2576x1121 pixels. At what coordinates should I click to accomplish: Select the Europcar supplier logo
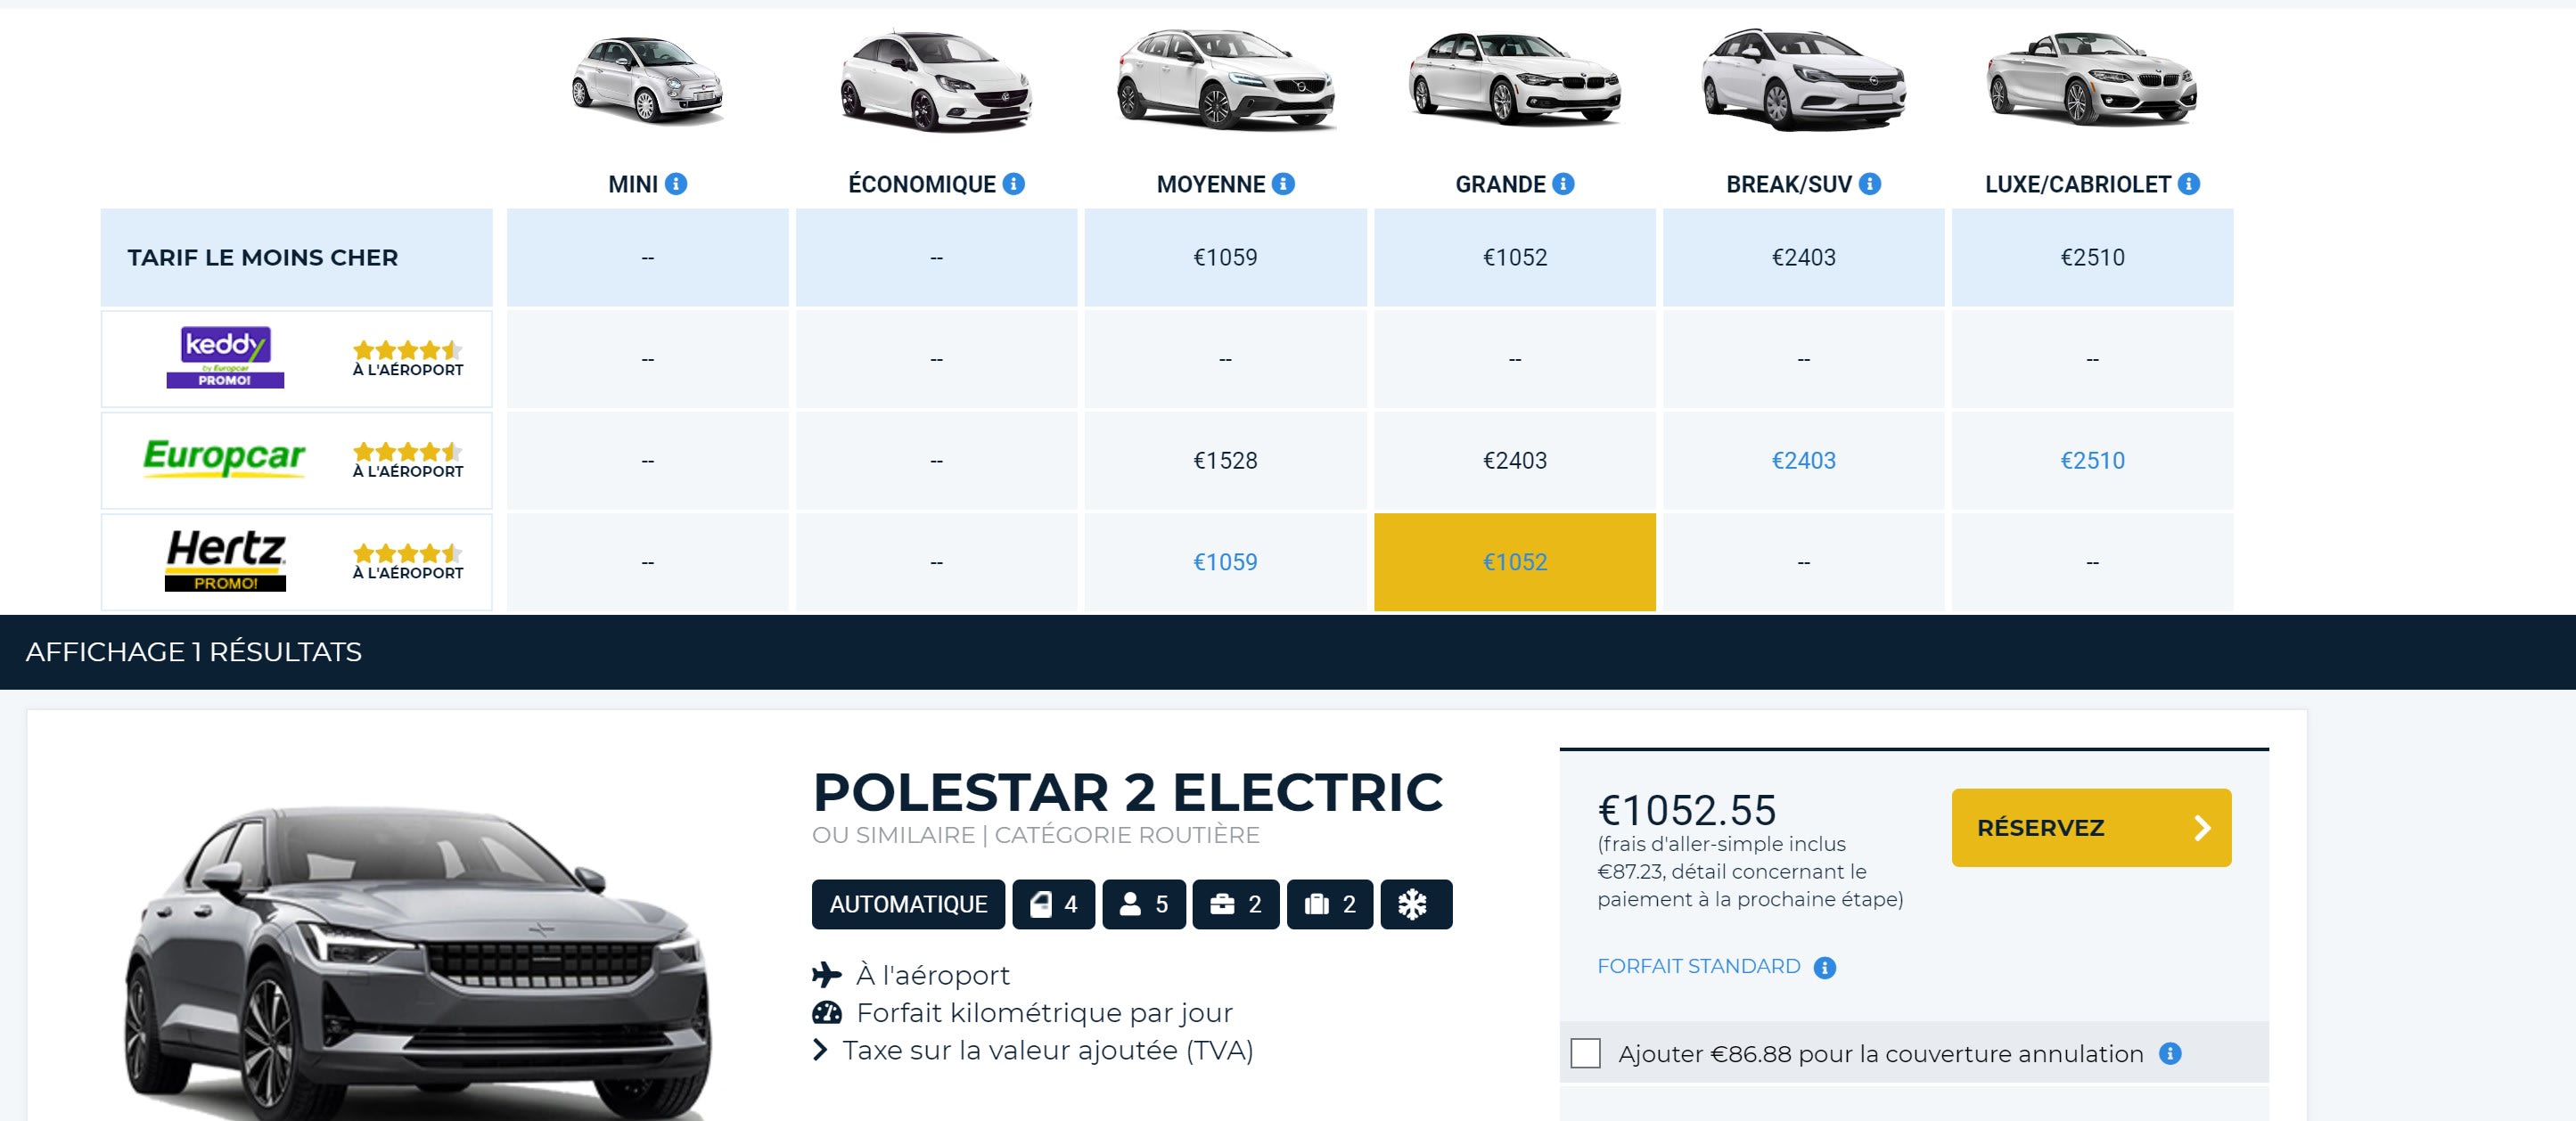point(224,458)
